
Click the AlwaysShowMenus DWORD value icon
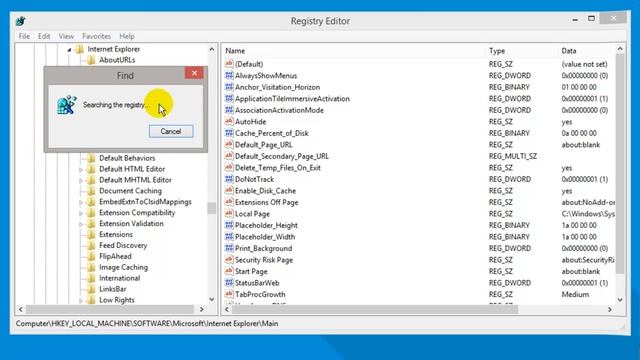[229, 75]
